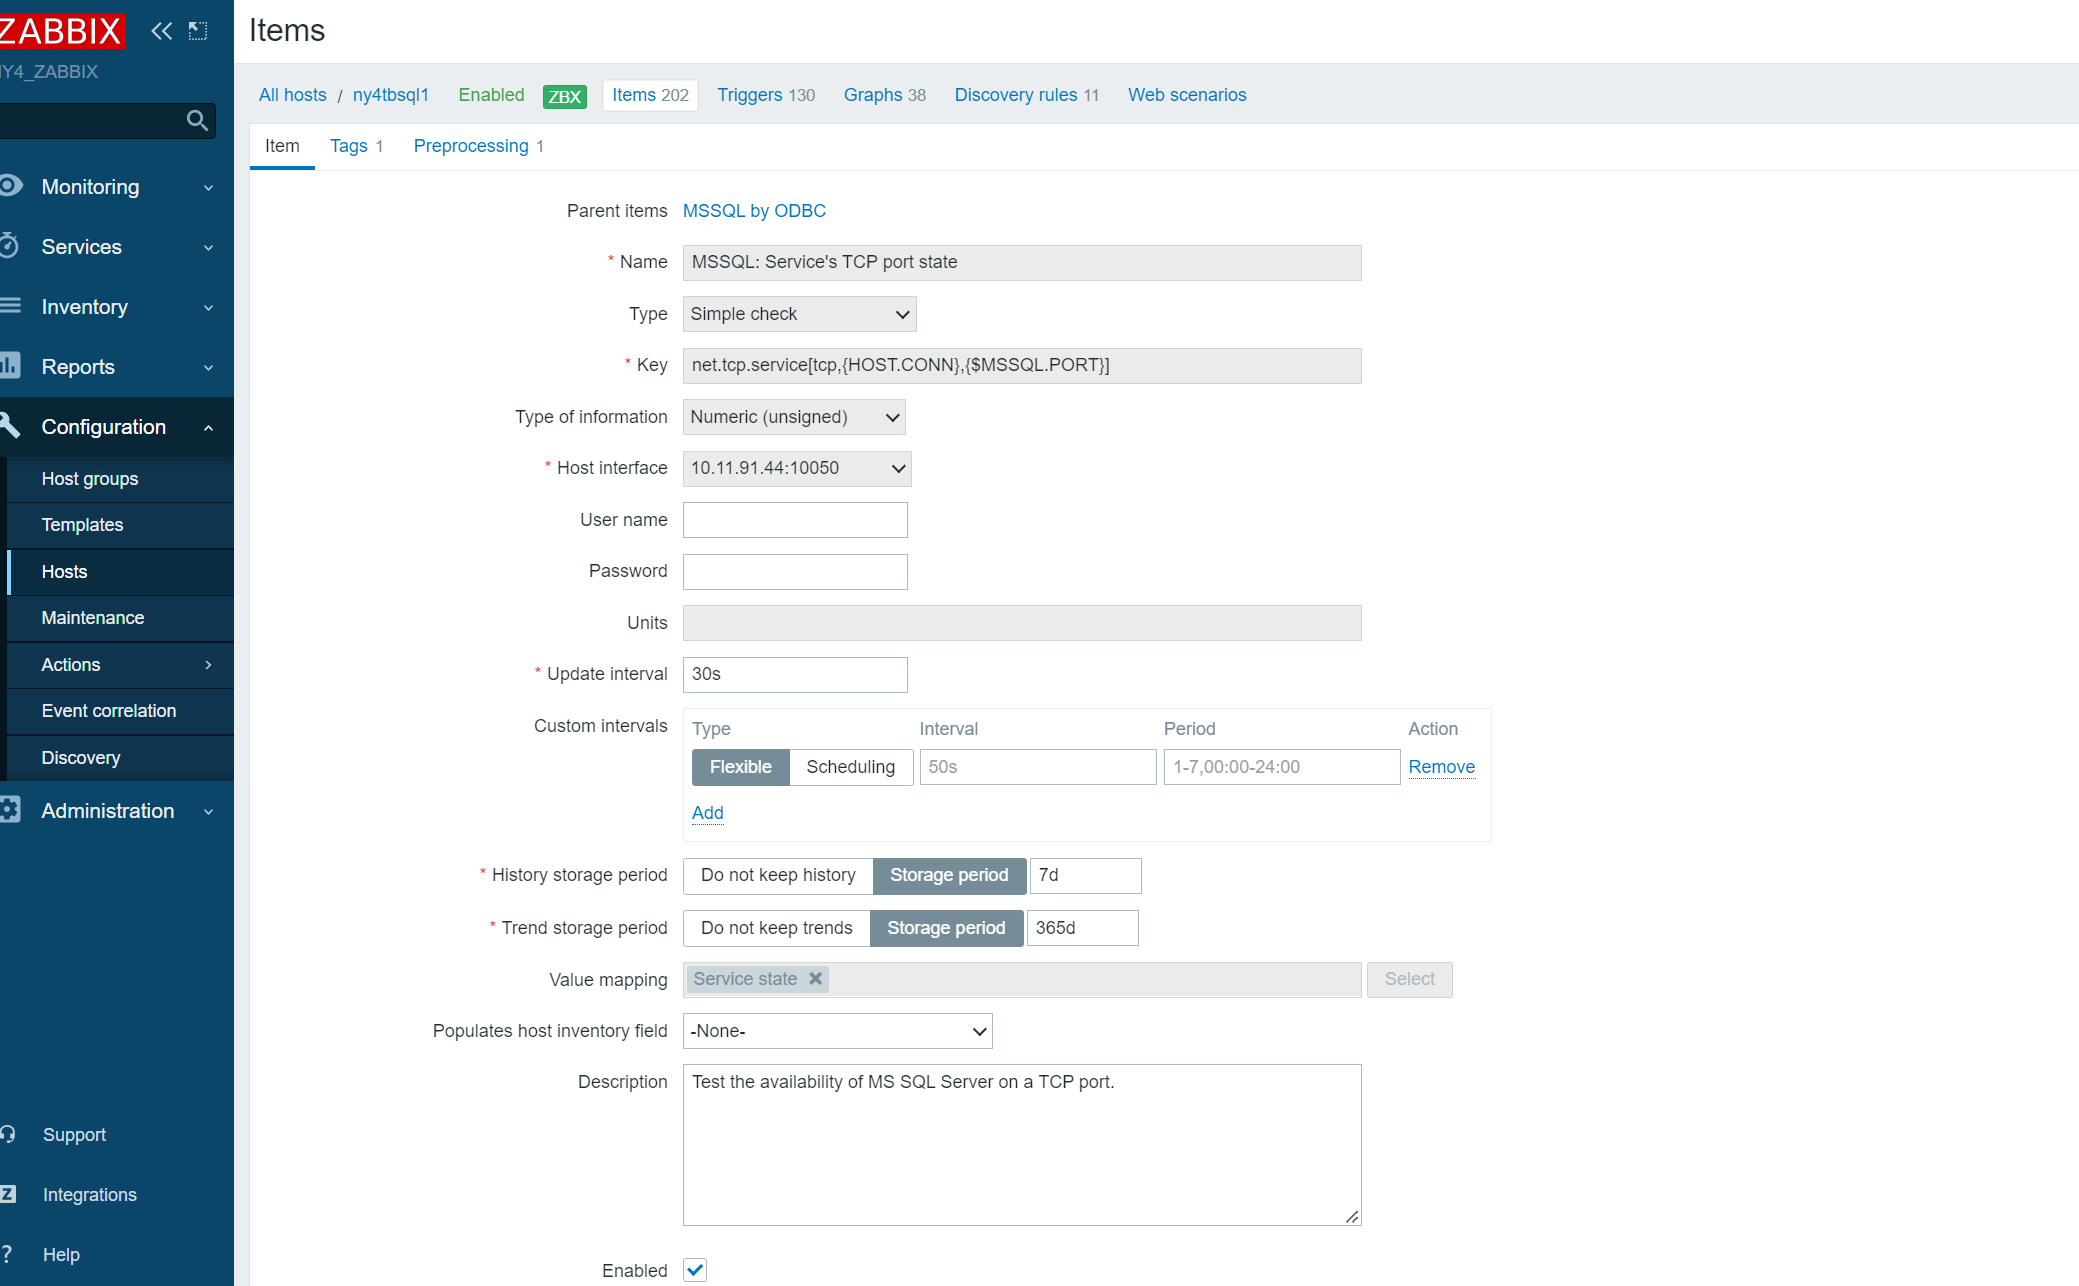
Task: Click the MSSQL by ODBC link
Action: (753, 211)
